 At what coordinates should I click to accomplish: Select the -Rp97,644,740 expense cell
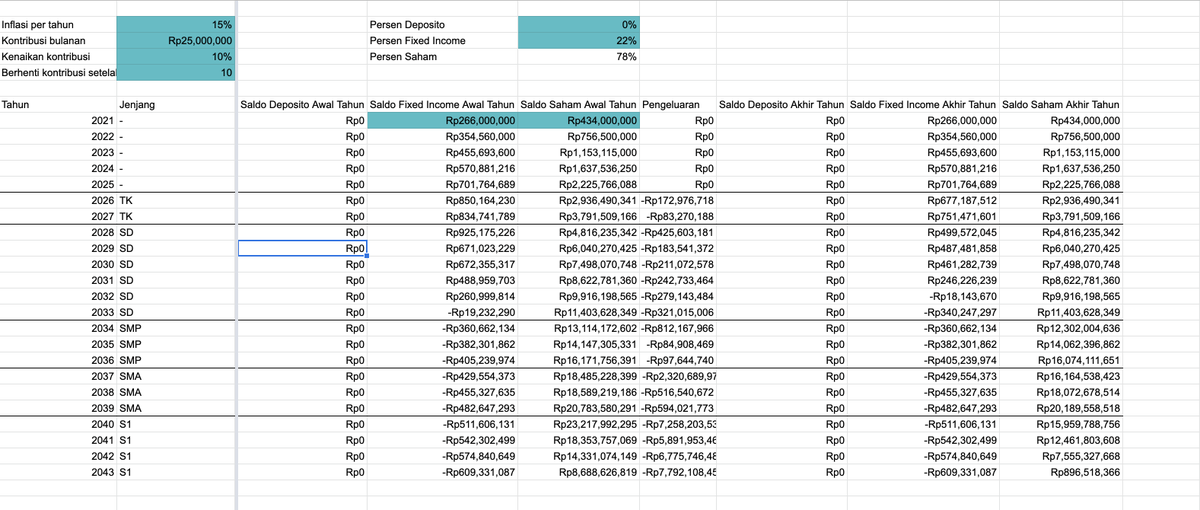point(678,360)
